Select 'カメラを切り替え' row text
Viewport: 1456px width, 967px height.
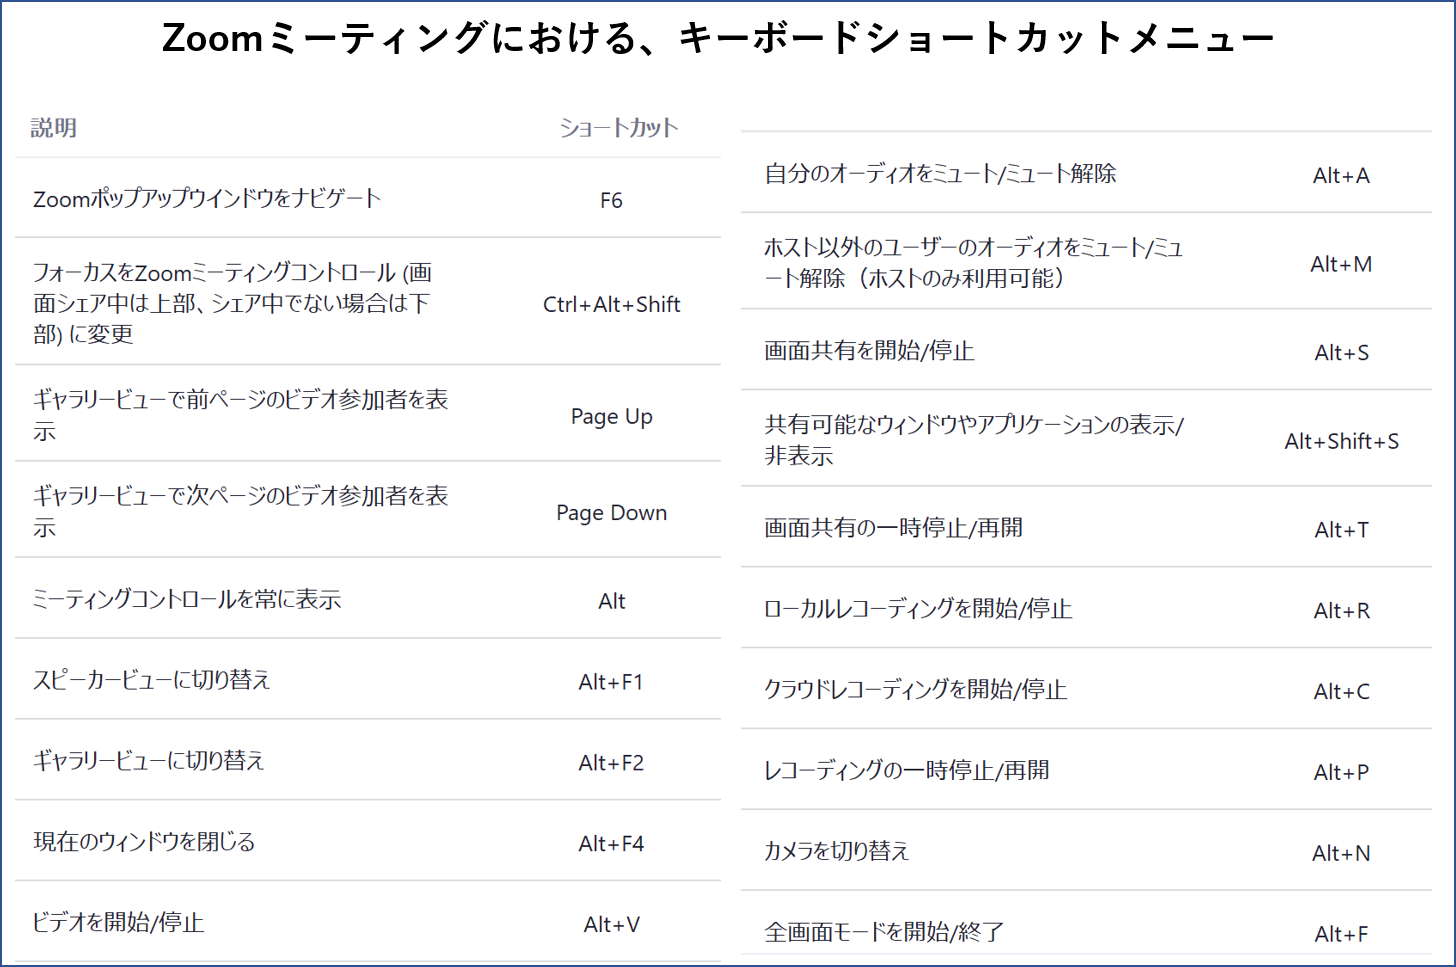tap(837, 852)
